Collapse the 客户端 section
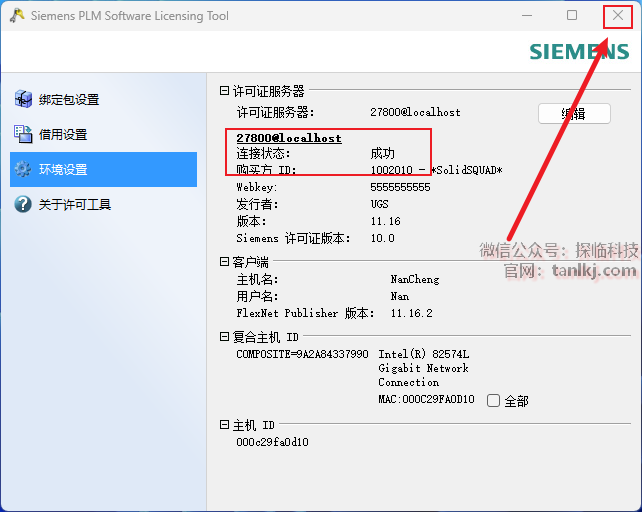Image resolution: width=642 pixels, height=512 pixels. (x=224, y=261)
